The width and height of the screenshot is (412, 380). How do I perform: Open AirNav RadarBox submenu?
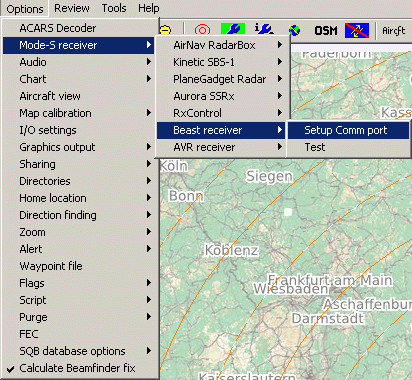tap(221, 45)
